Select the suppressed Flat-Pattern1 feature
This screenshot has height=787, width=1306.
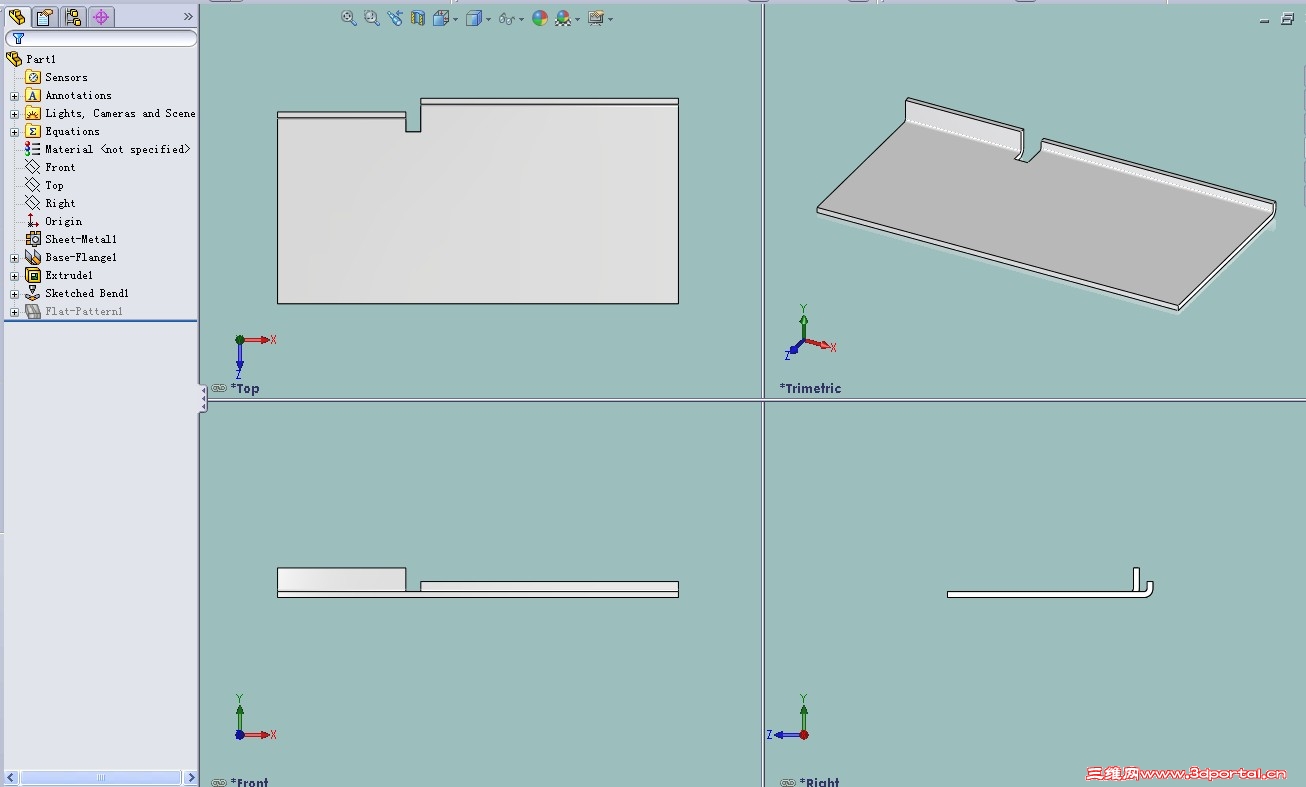point(84,311)
